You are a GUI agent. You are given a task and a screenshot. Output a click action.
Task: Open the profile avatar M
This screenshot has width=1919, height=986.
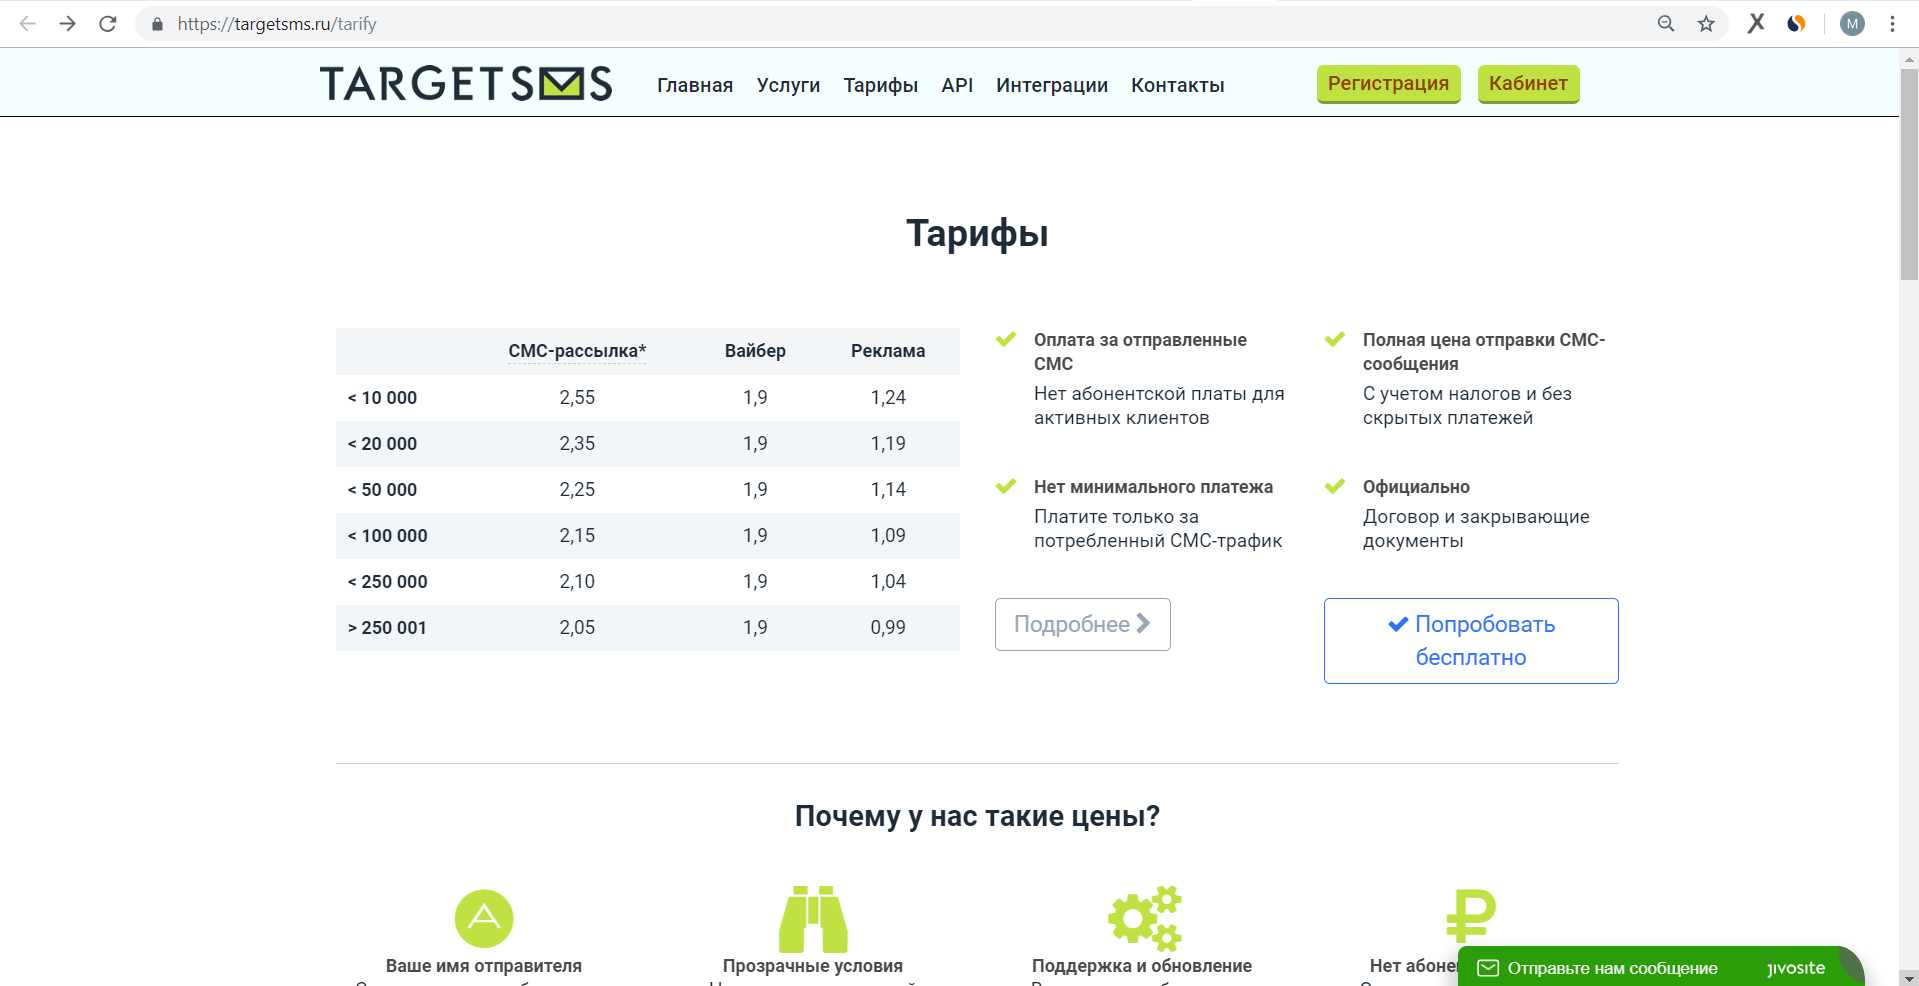click(1852, 24)
